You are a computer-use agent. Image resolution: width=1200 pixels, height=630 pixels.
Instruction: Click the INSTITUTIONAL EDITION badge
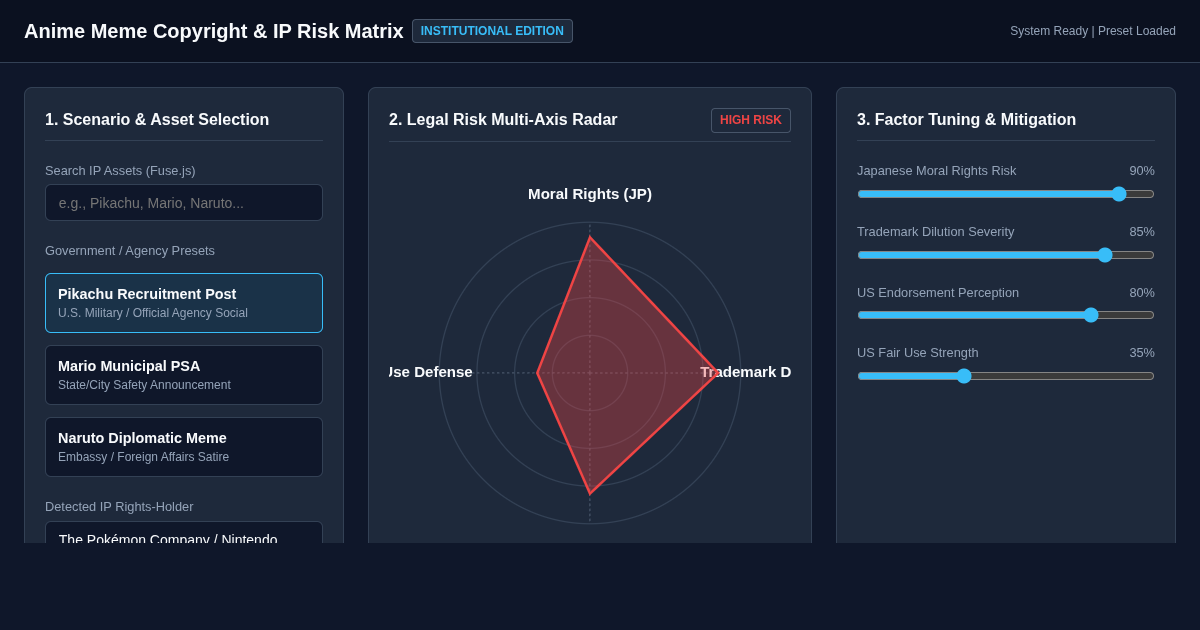click(492, 31)
